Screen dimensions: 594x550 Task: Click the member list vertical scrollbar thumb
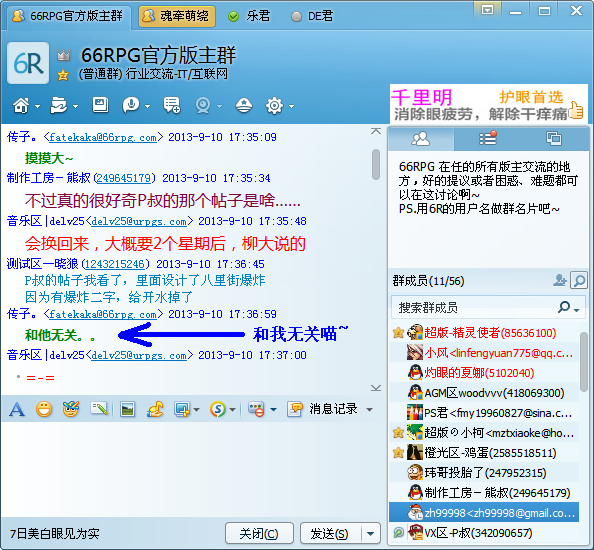tap(584, 362)
